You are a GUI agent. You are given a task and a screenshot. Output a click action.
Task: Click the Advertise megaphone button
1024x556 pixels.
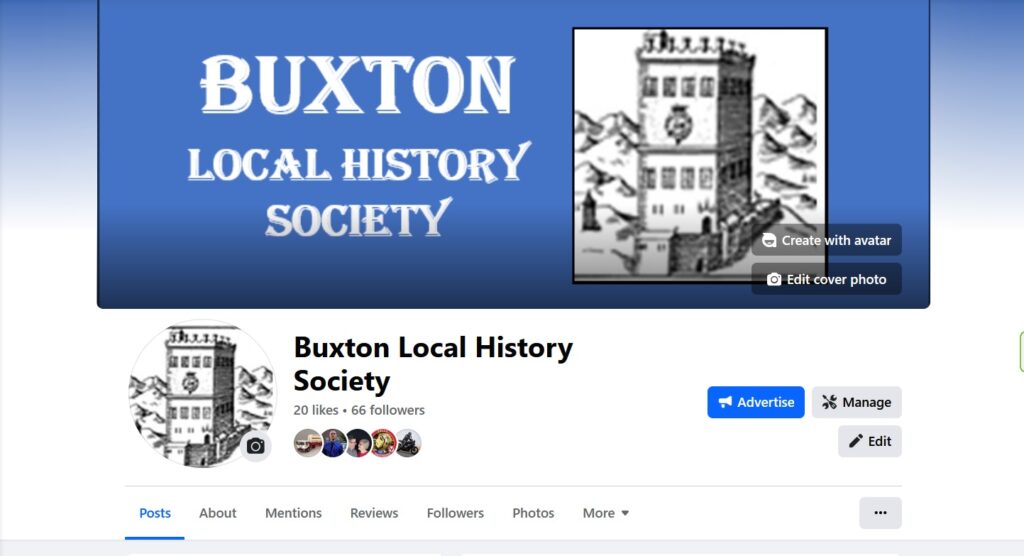[756, 402]
